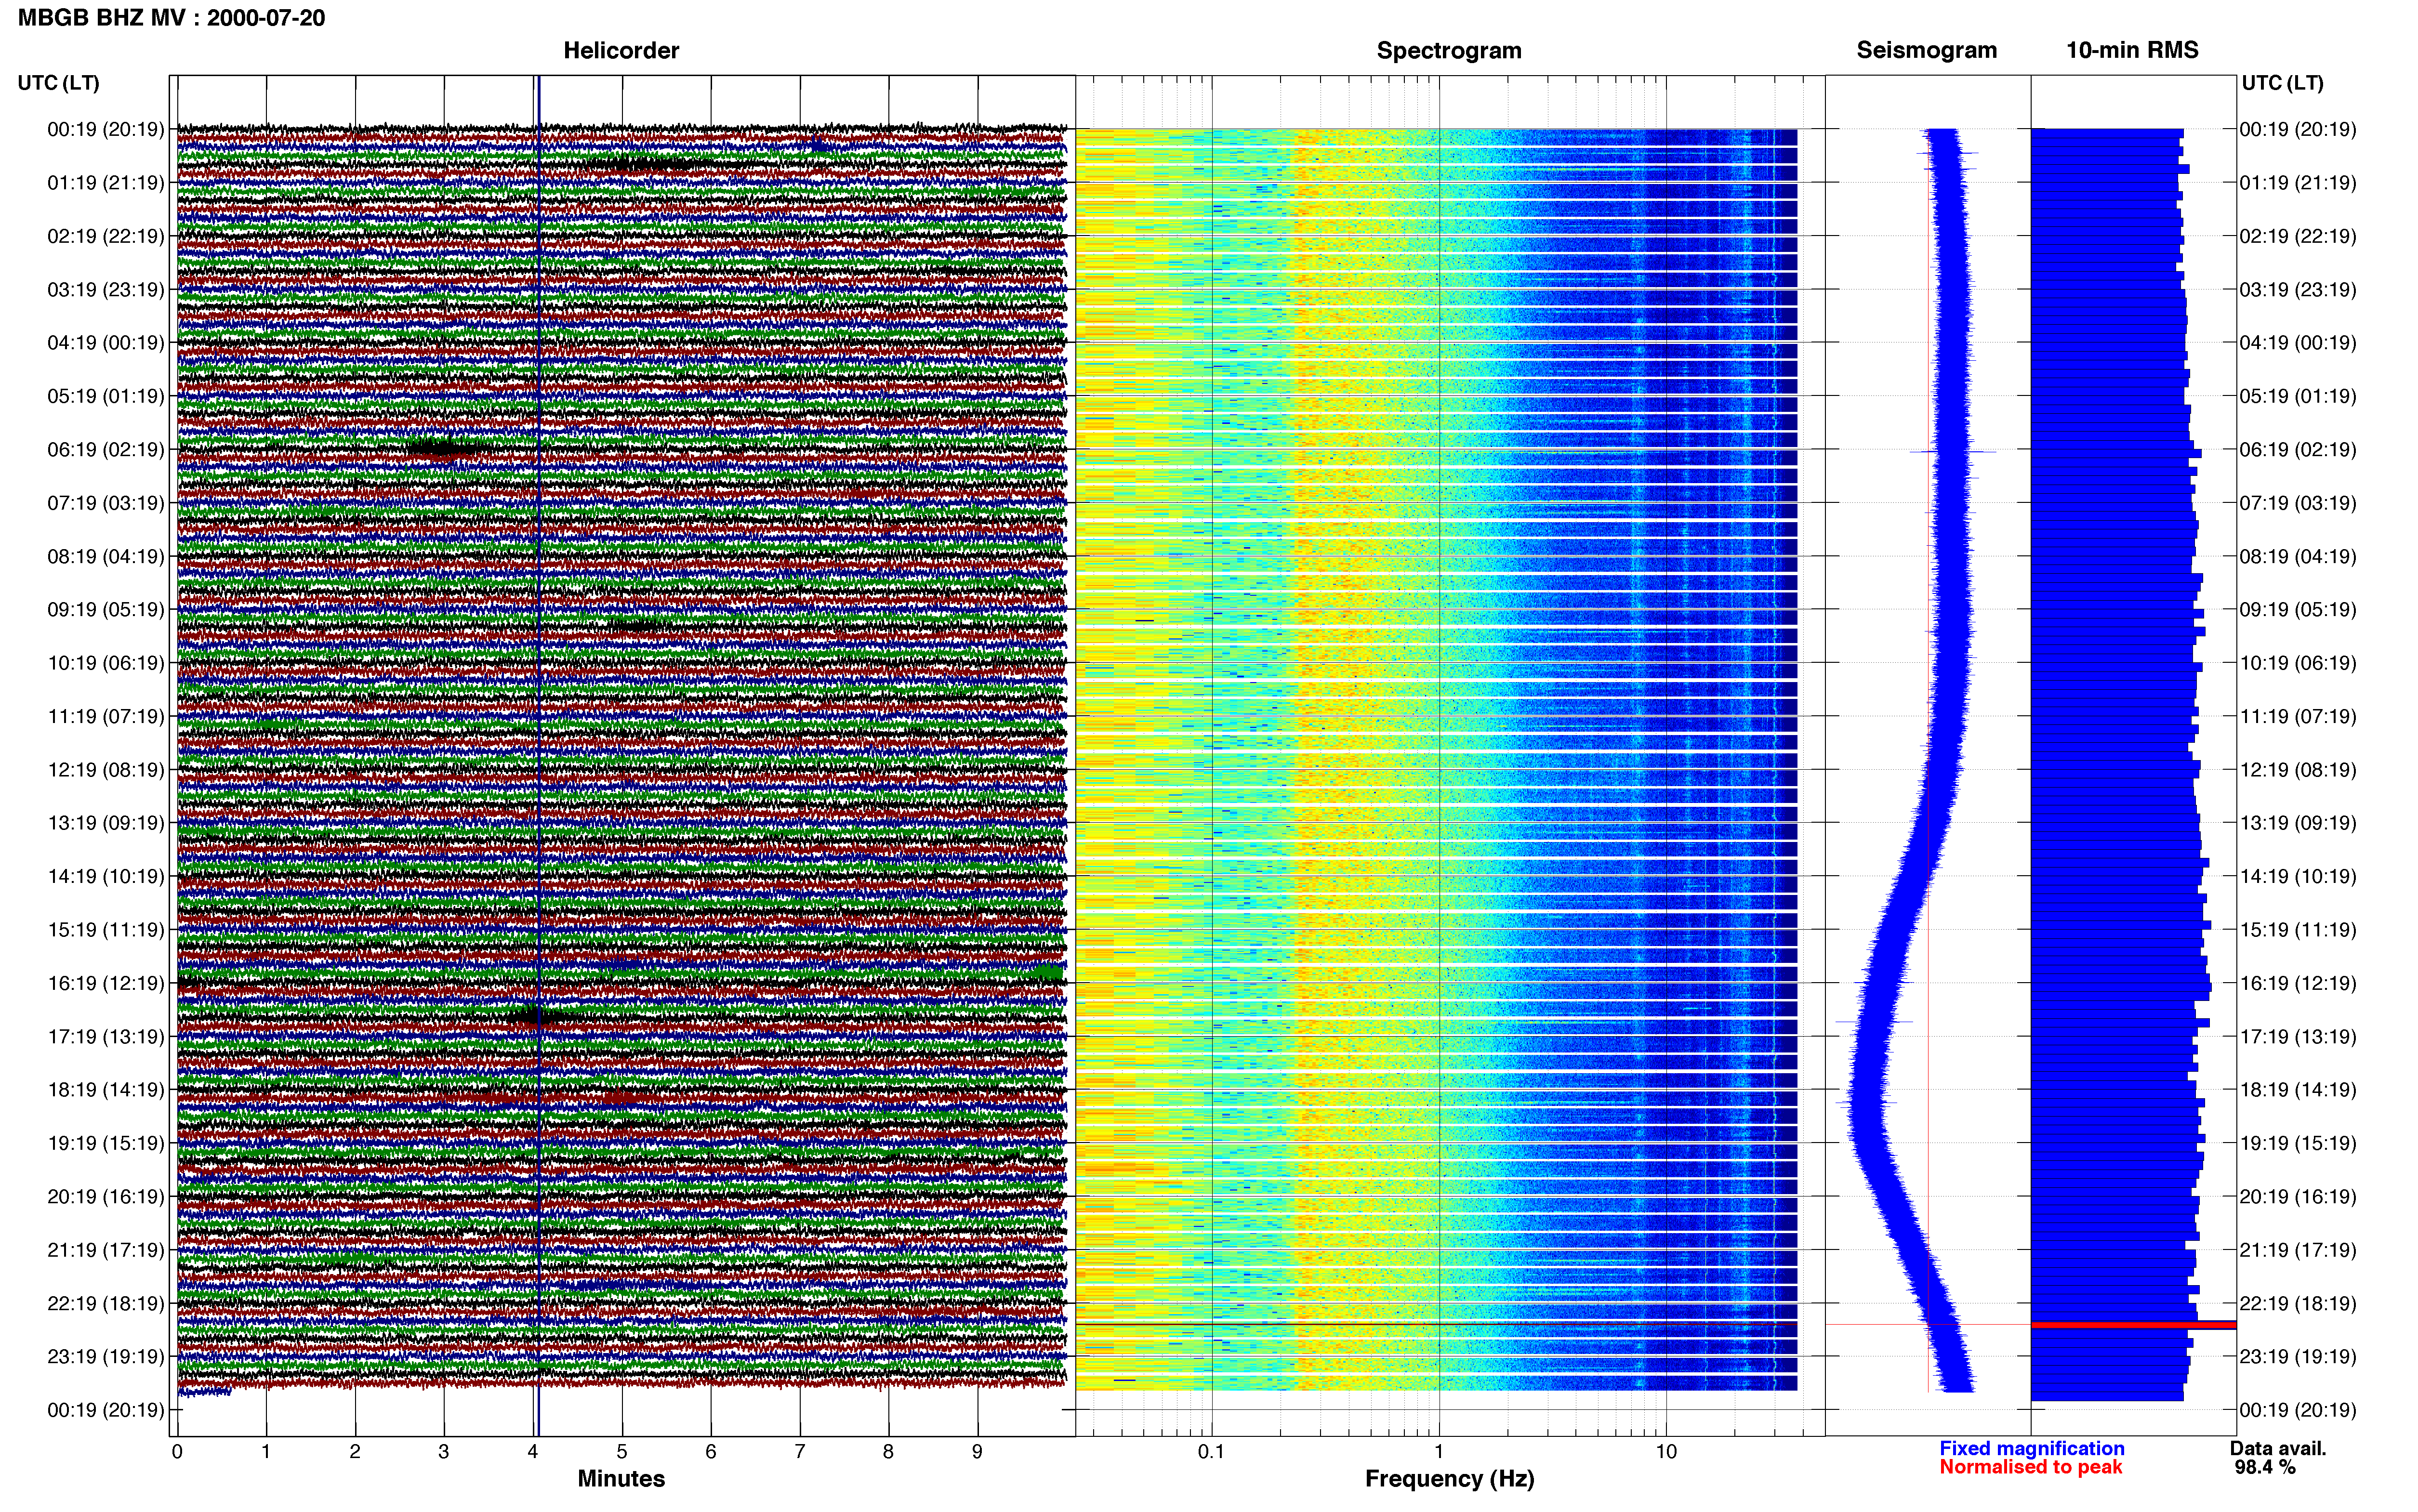Click left time label 03:19 (23:19)

(x=105, y=290)
